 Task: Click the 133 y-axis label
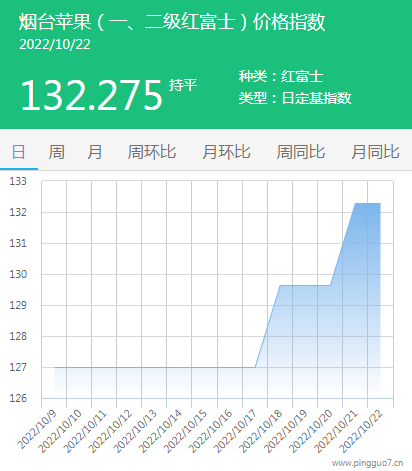coord(18,181)
